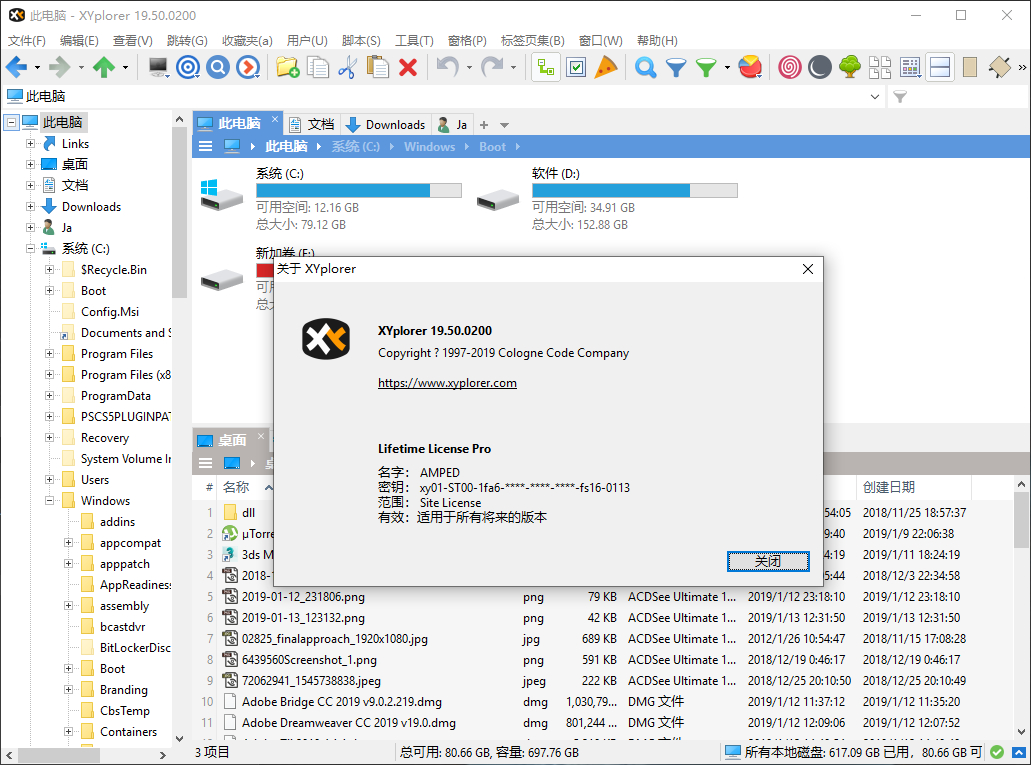Open back button history dropdown
The image size is (1031, 765).
[x=37, y=67]
